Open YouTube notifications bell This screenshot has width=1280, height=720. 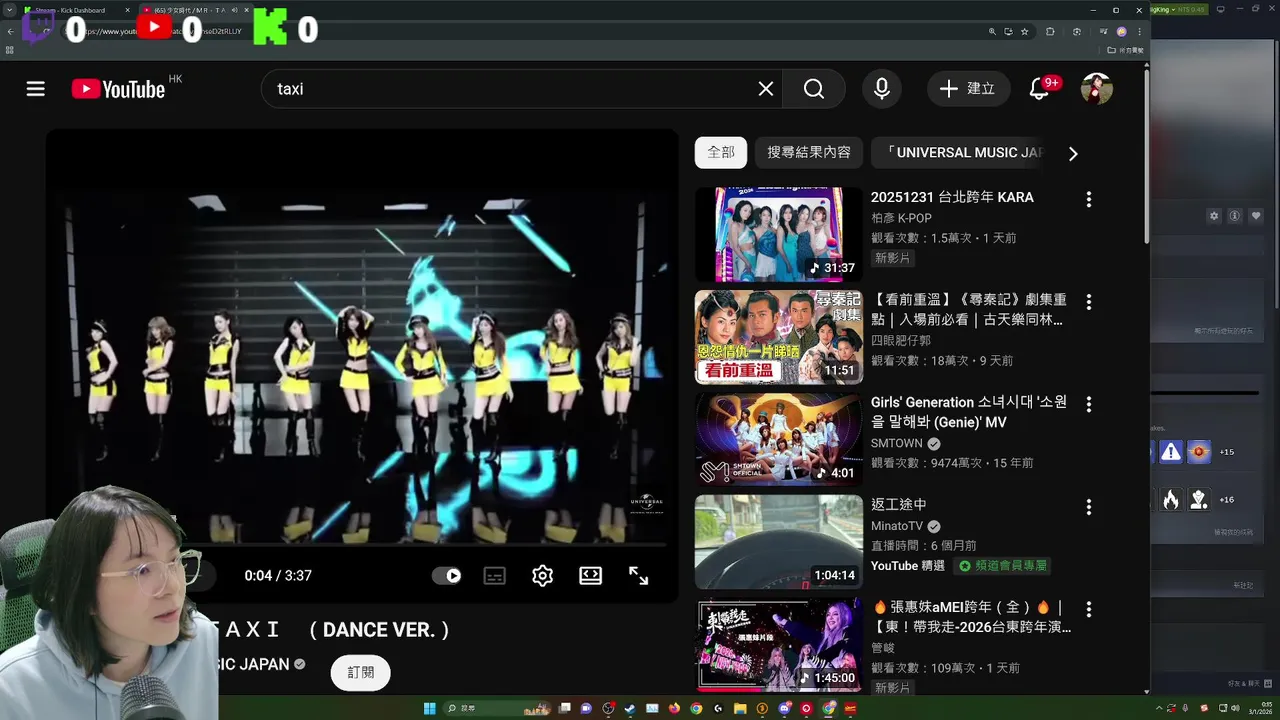(1039, 89)
